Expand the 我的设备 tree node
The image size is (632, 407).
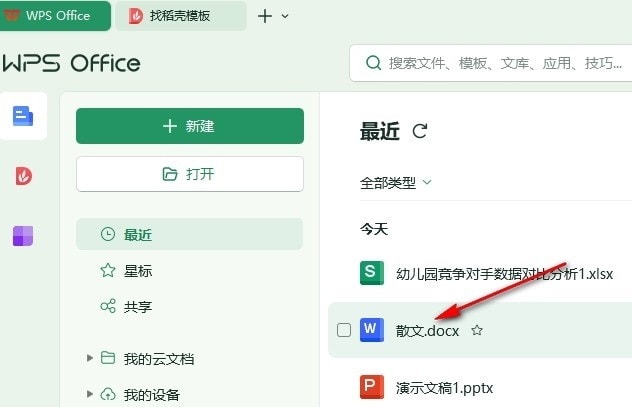90,394
